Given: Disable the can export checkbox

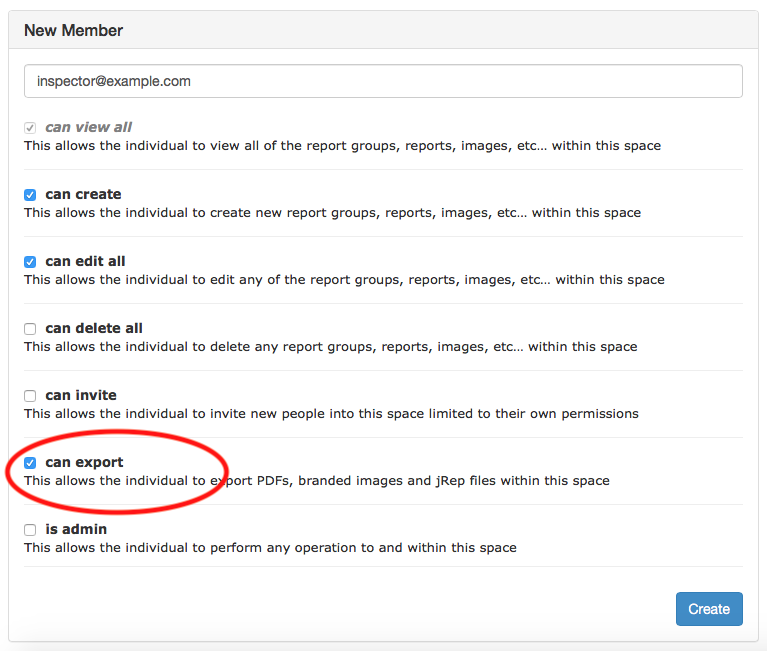Looking at the screenshot, I should click(x=30, y=463).
